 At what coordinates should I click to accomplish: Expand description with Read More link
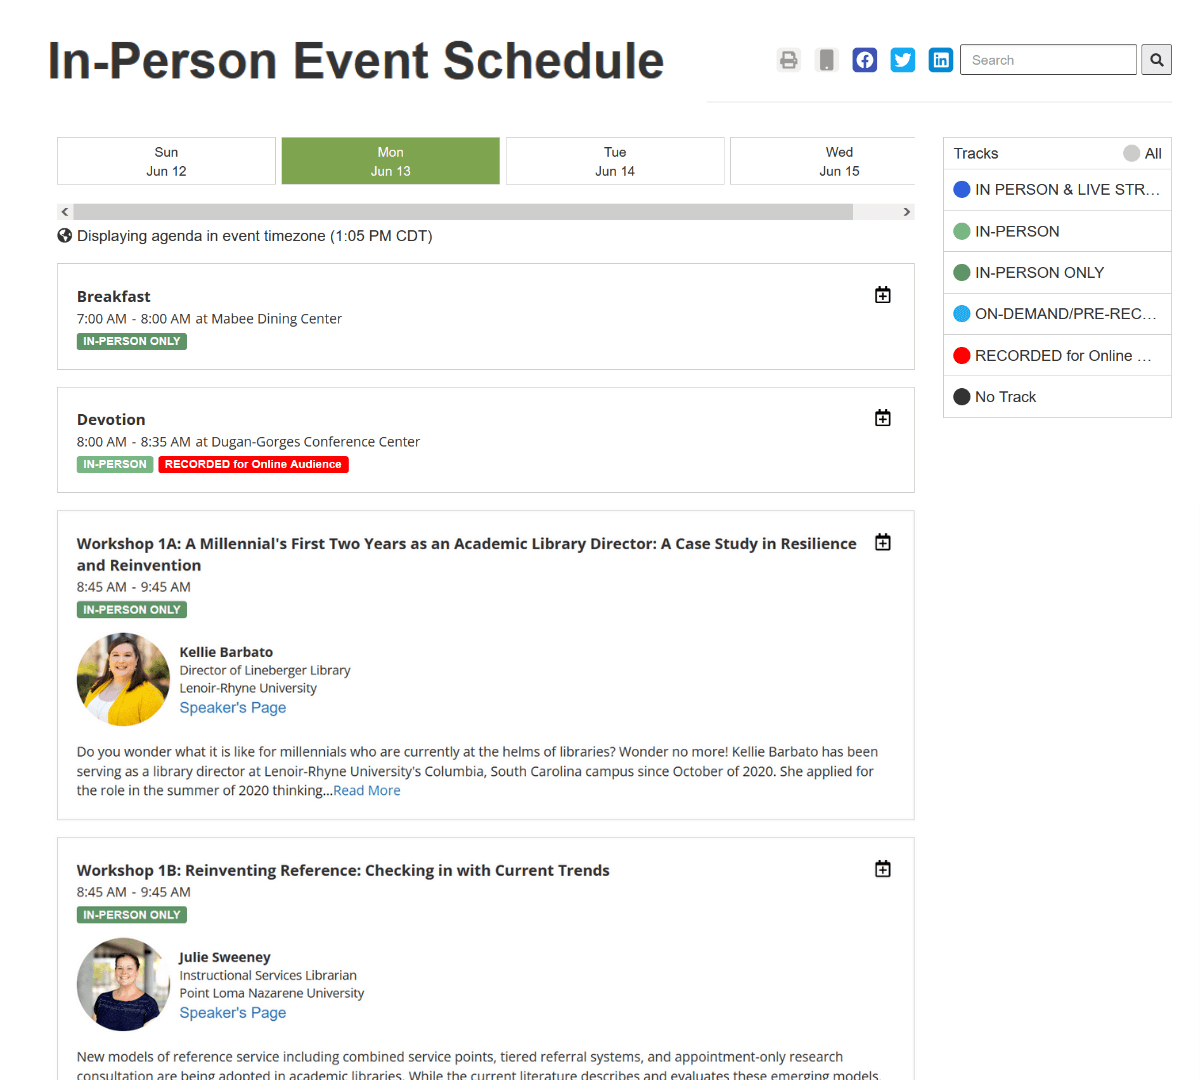tap(367, 791)
